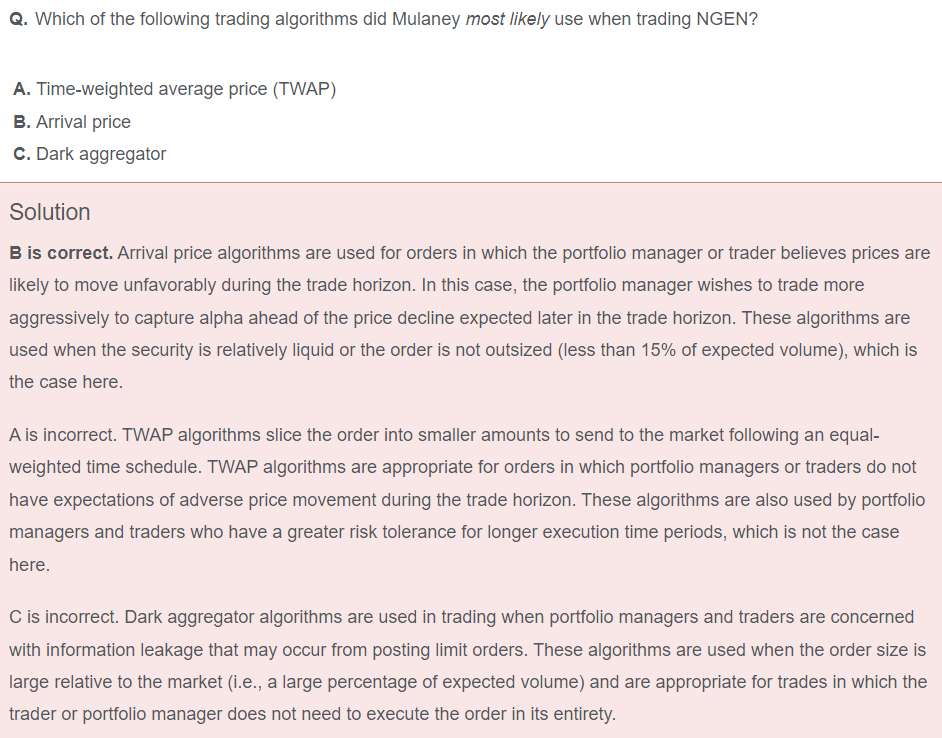942x738 pixels.
Task: Click the Solution heading
Action: pyautogui.click(x=50, y=212)
